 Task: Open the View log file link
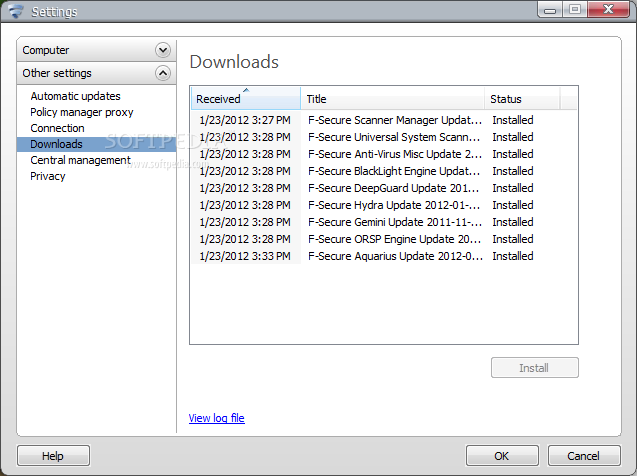[x=217, y=418]
